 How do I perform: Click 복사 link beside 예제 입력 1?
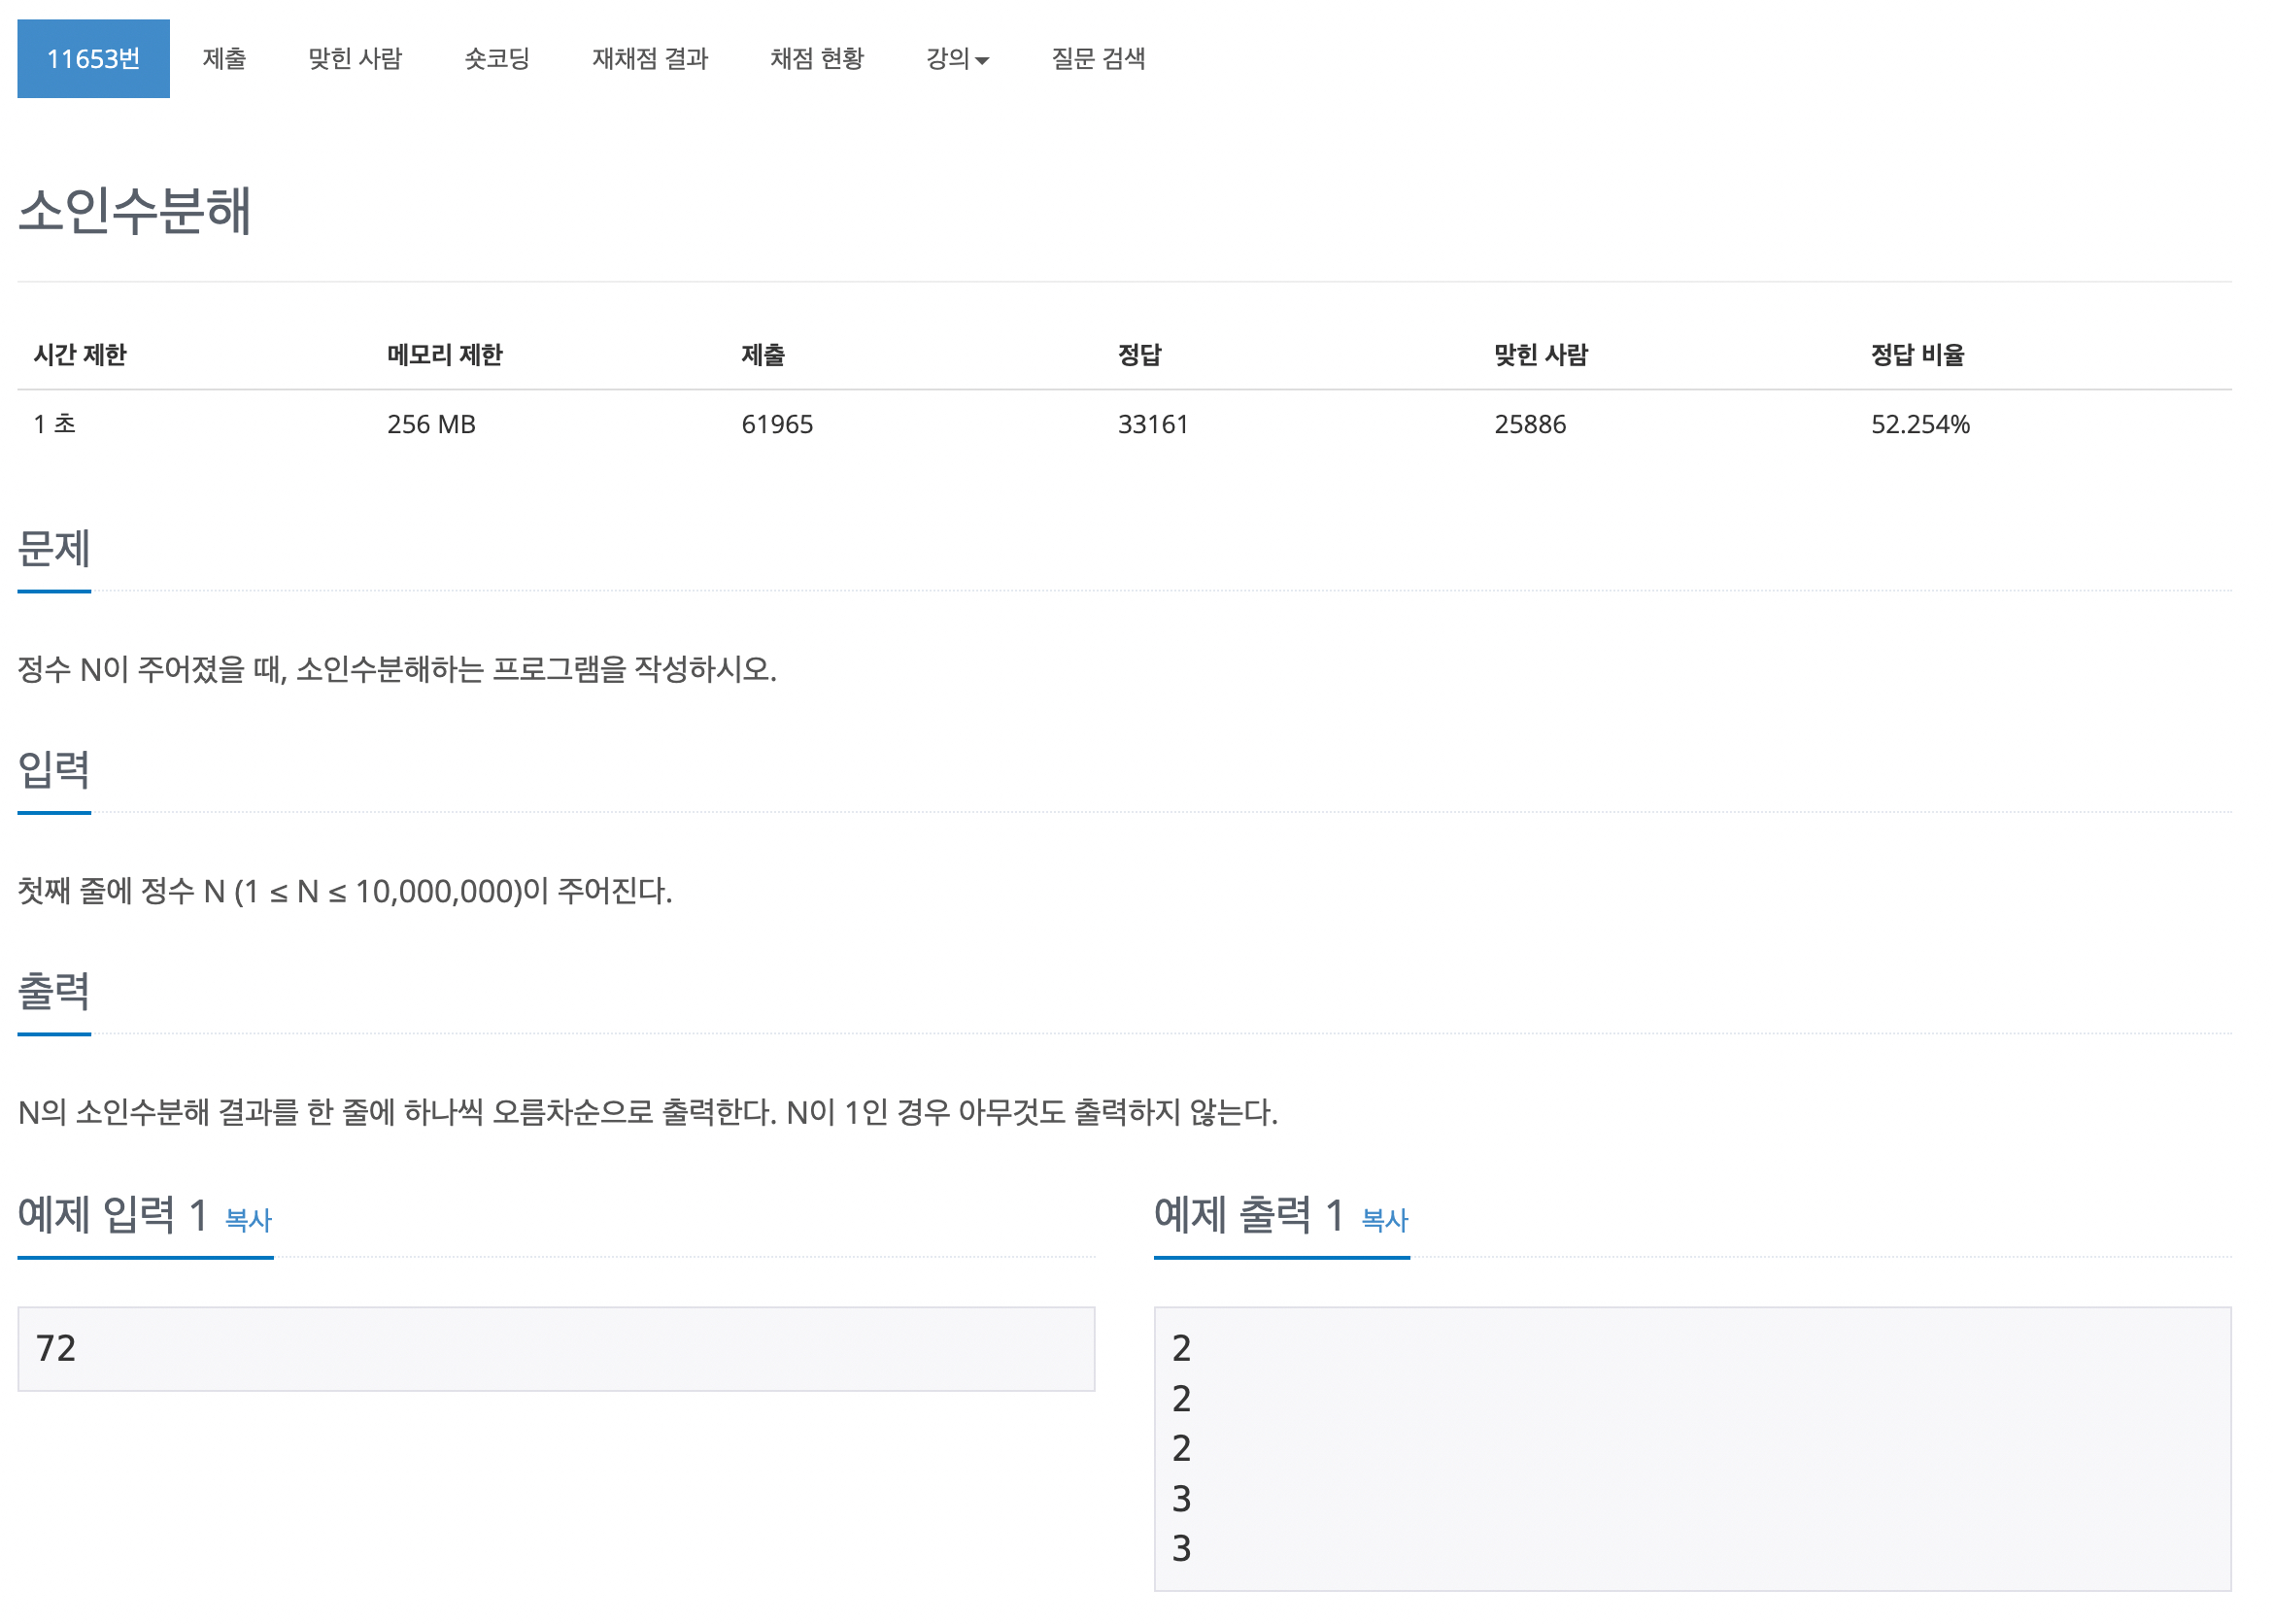pos(248,1220)
